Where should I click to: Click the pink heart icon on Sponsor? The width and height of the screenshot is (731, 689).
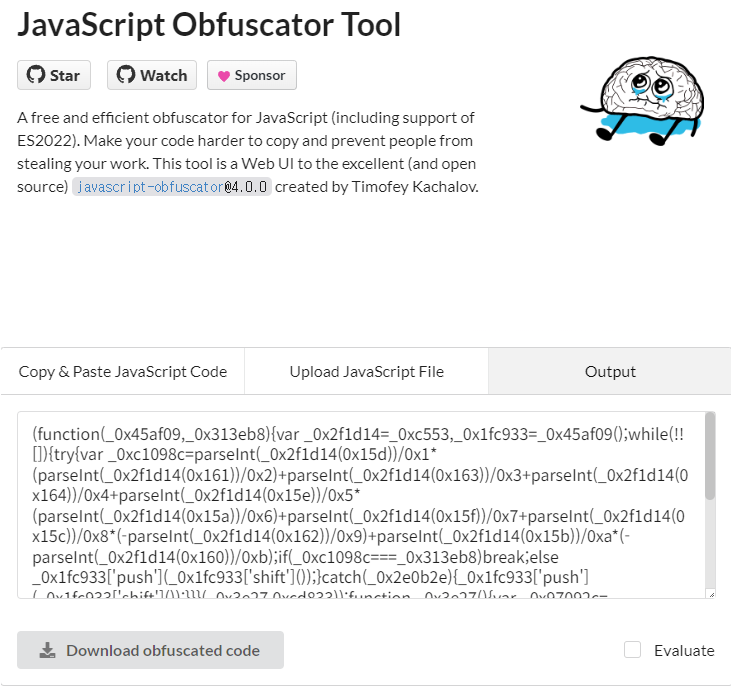224,76
